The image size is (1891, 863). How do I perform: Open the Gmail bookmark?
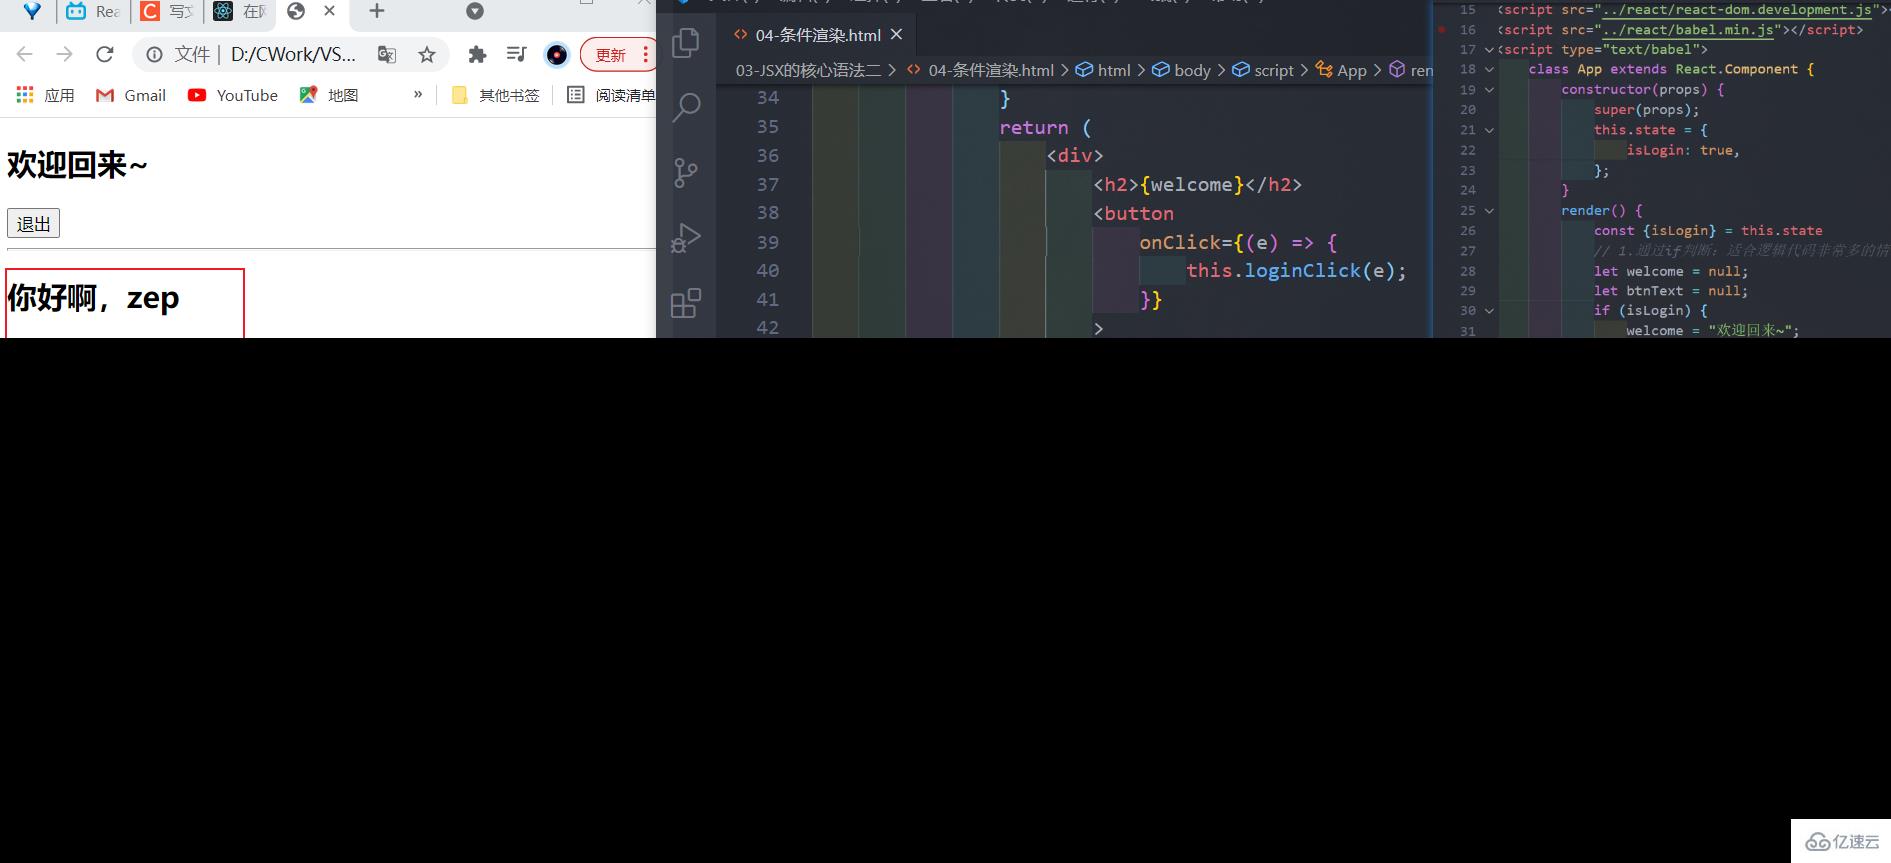[131, 95]
